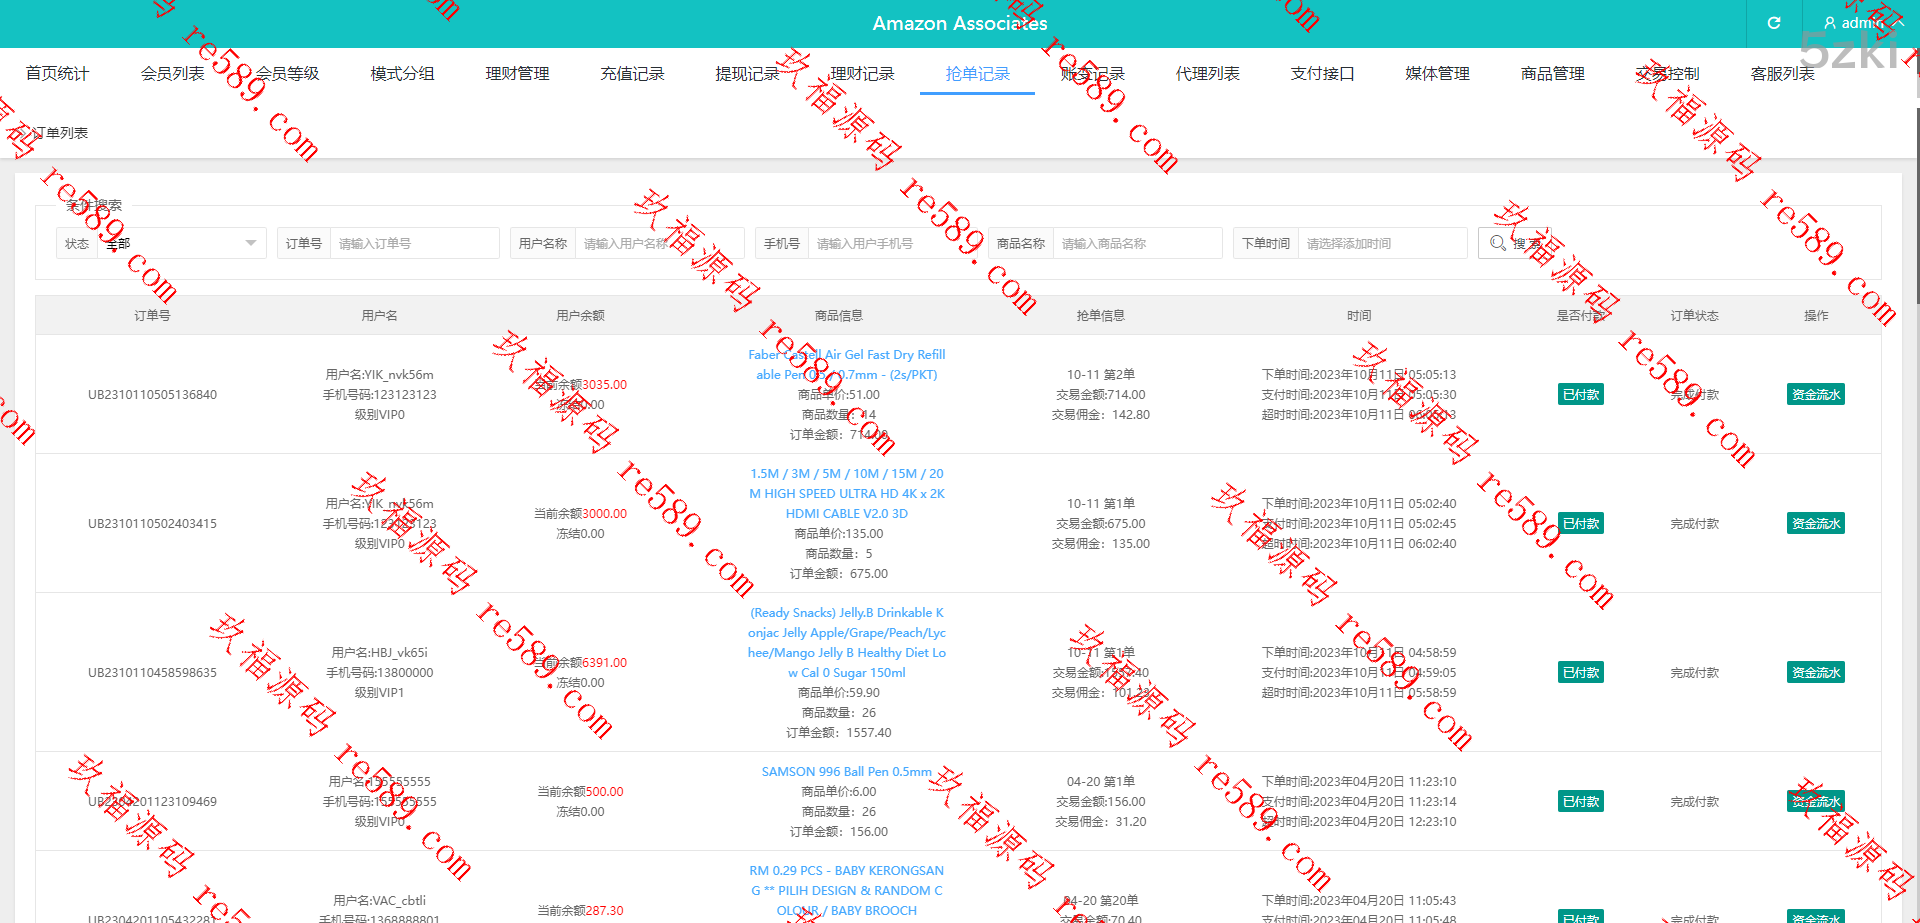Click the admin user profile icon
The width and height of the screenshot is (1920, 923).
1830,23
